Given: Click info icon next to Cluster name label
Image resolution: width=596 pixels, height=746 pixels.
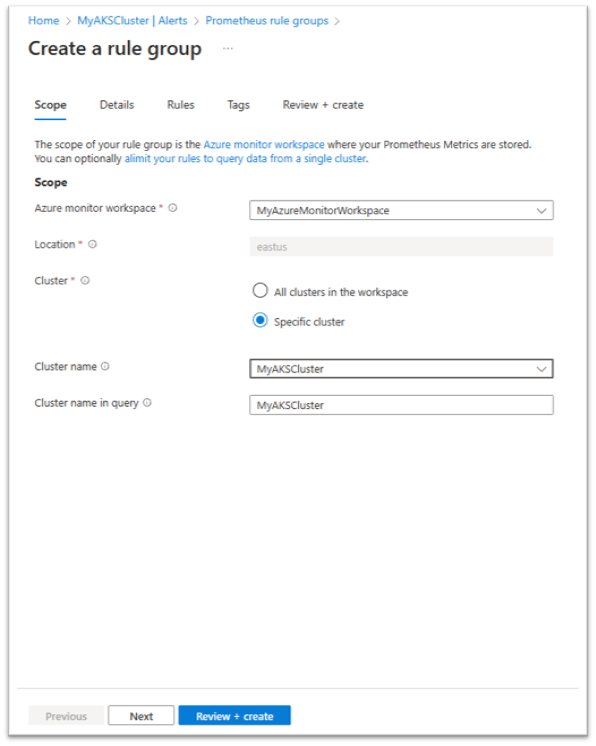Looking at the screenshot, I should 105,366.
